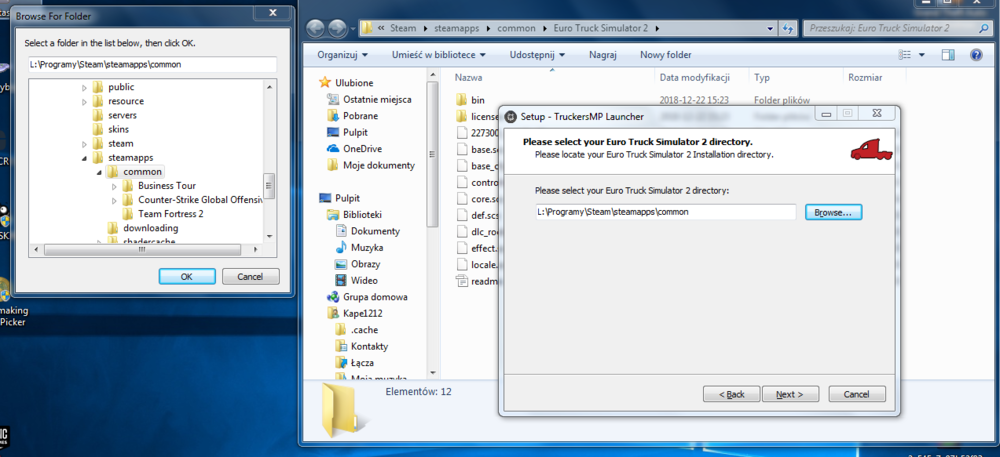Toggle the preview pane icon in toolbar

pos(948,55)
